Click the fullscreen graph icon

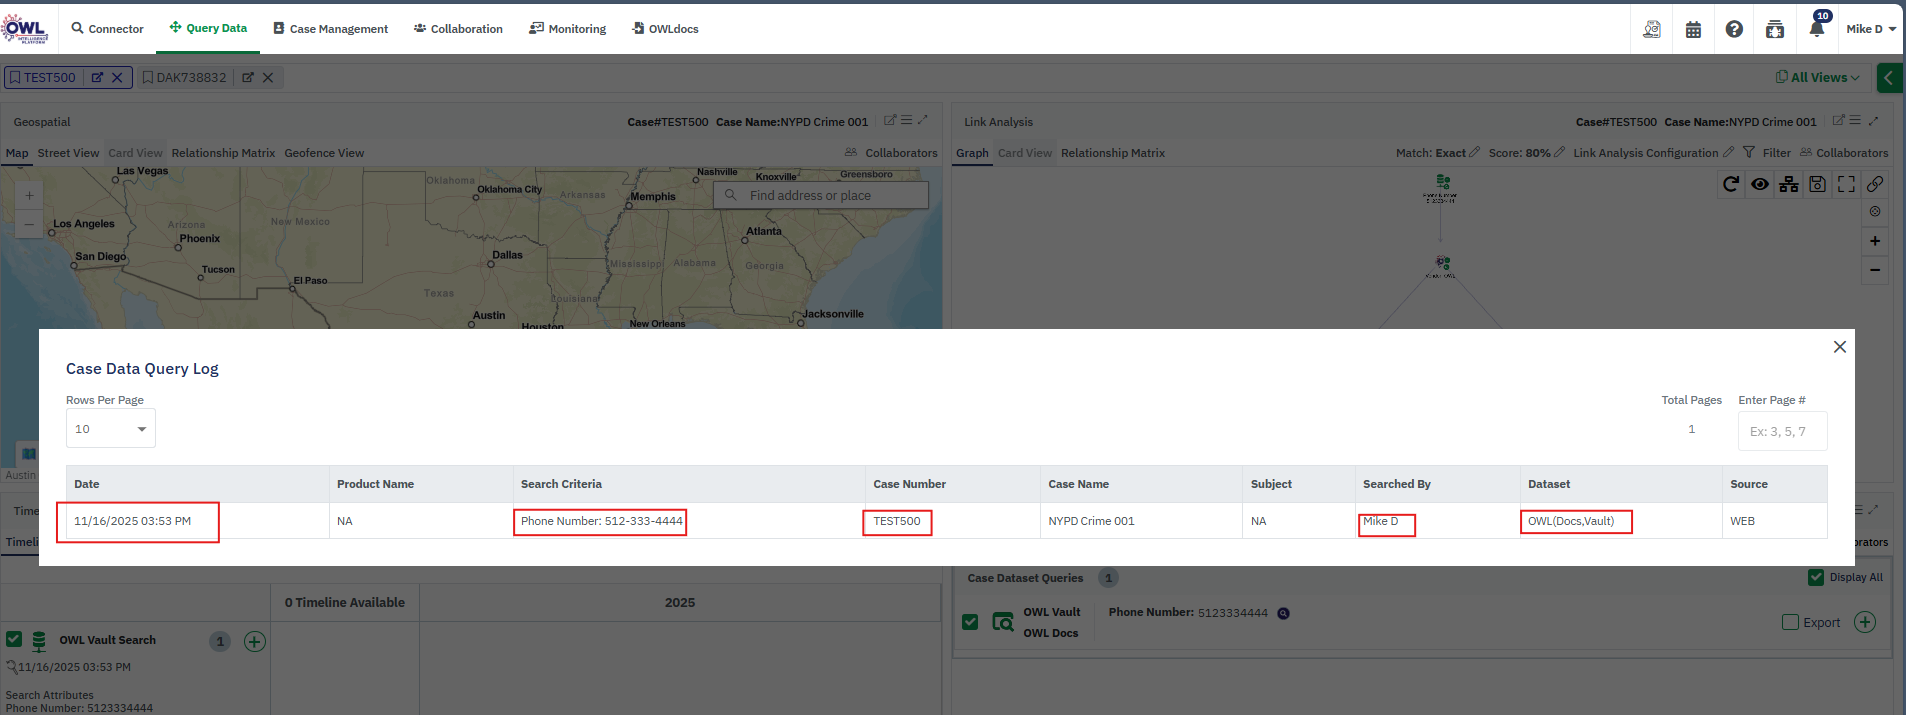point(1846,184)
